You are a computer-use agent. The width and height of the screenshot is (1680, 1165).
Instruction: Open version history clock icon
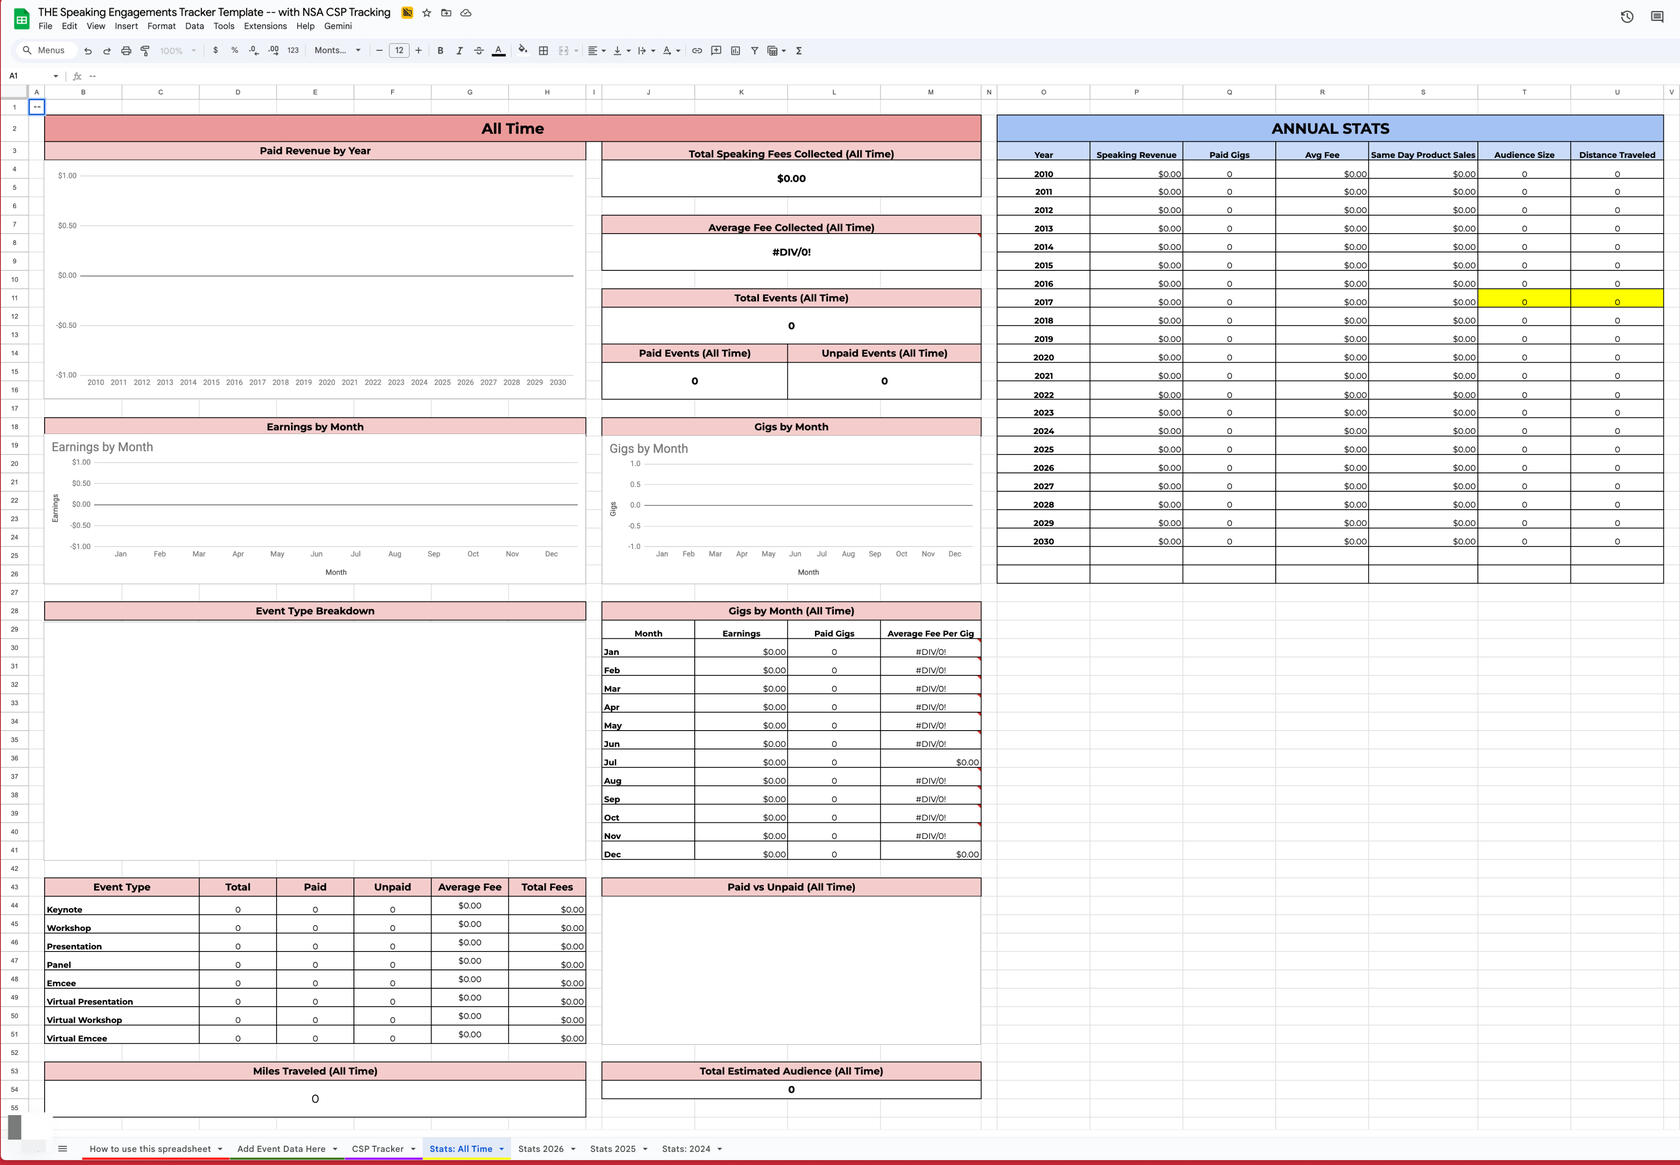[x=1627, y=17]
